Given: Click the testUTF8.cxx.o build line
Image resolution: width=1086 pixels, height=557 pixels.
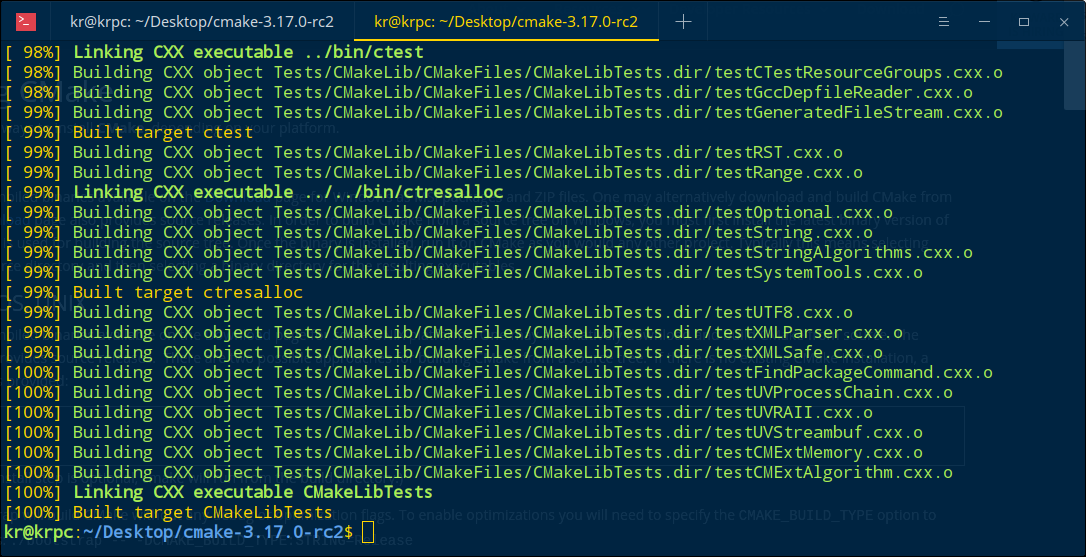Looking at the screenshot, I should click(x=462, y=312).
